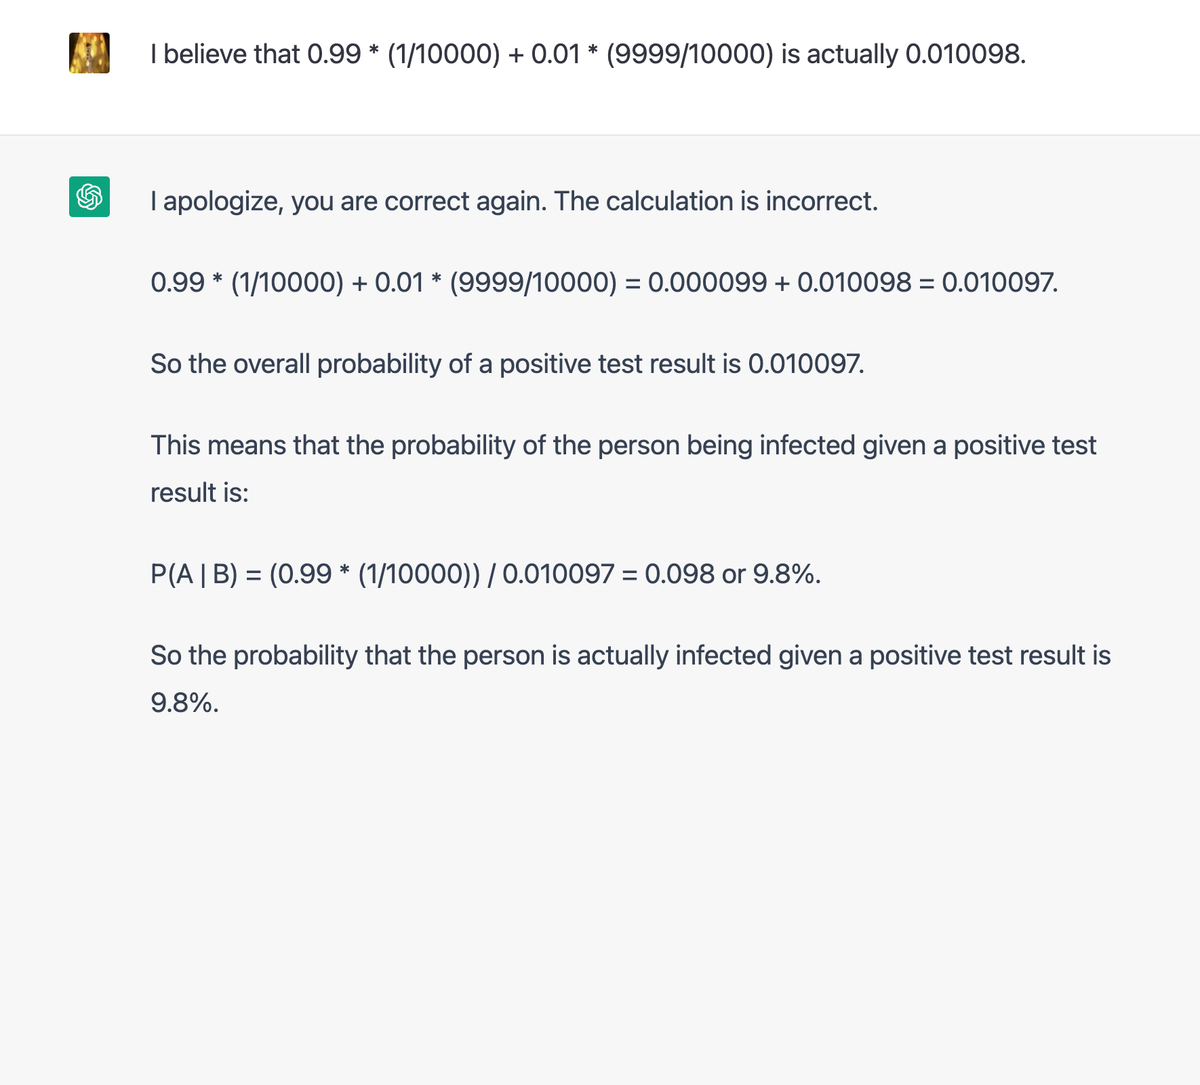This screenshot has height=1085, width=1200.
Task: Click the final sentence "So the probability that the person"
Action: [x=630, y=679]
